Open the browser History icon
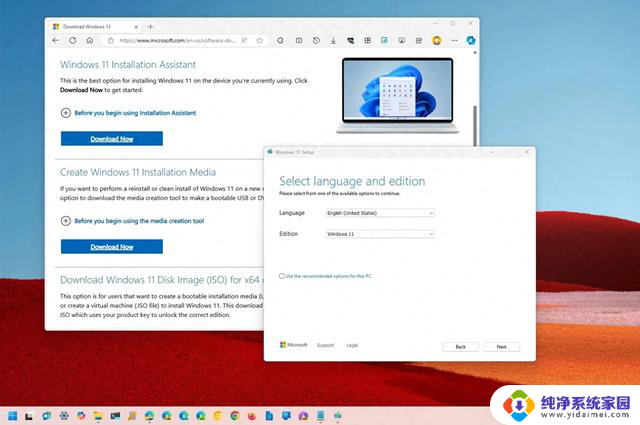640x425 pixels. (x=316, y=40)
